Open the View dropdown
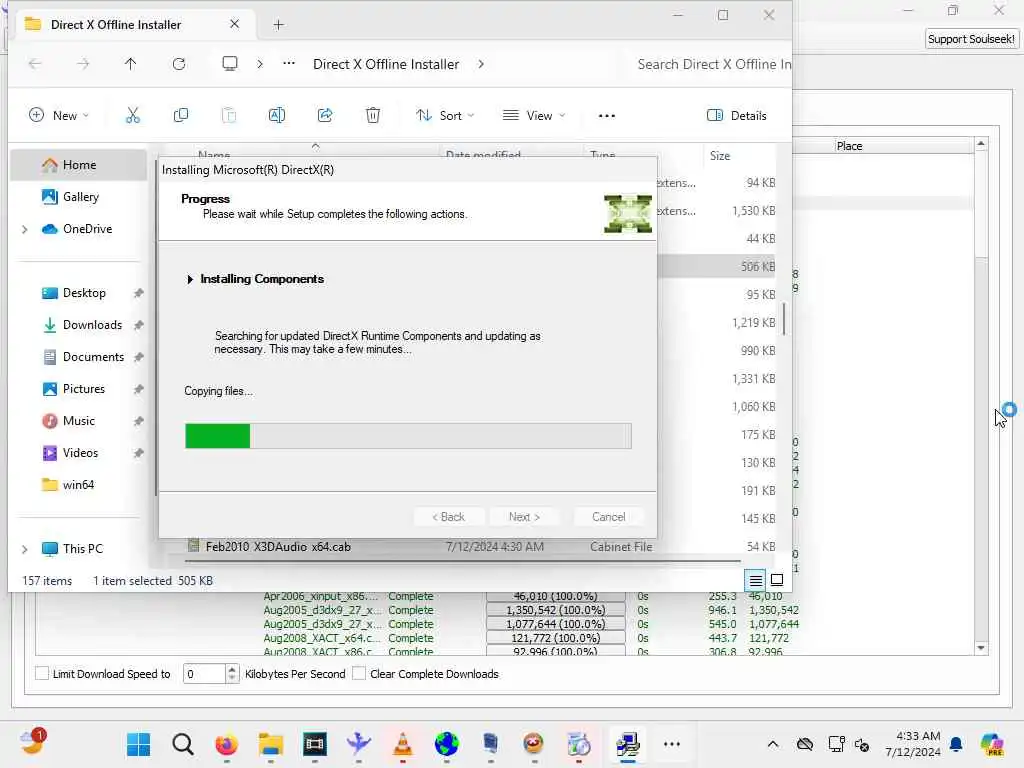The image size is (1024, 768). 534,116
